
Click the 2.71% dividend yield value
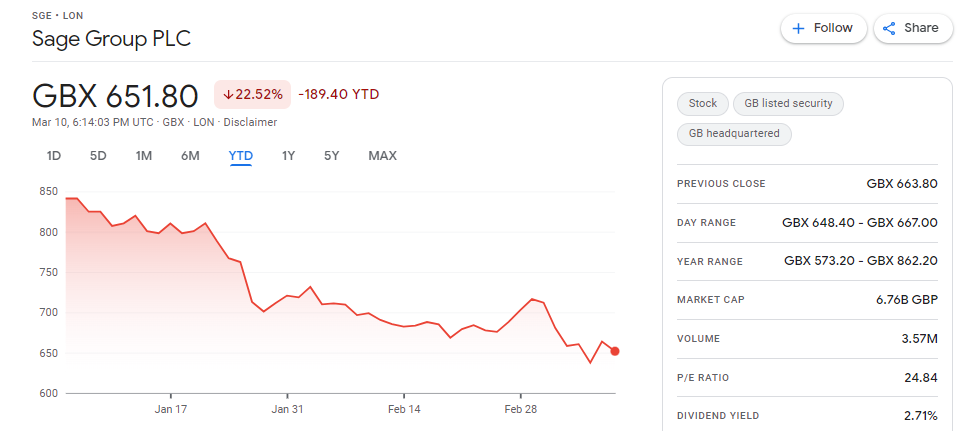pyautogui.click(x=920, y=416)
